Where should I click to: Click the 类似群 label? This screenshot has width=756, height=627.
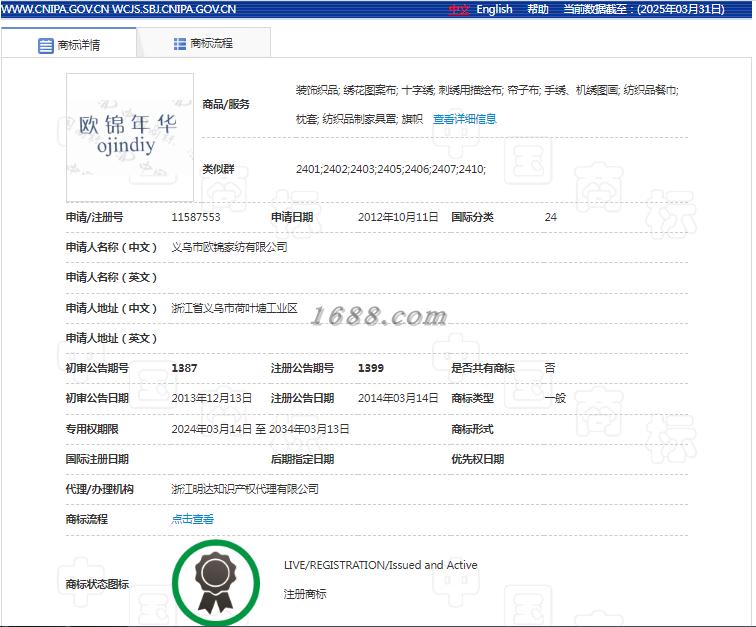click(x=218, y=169)
